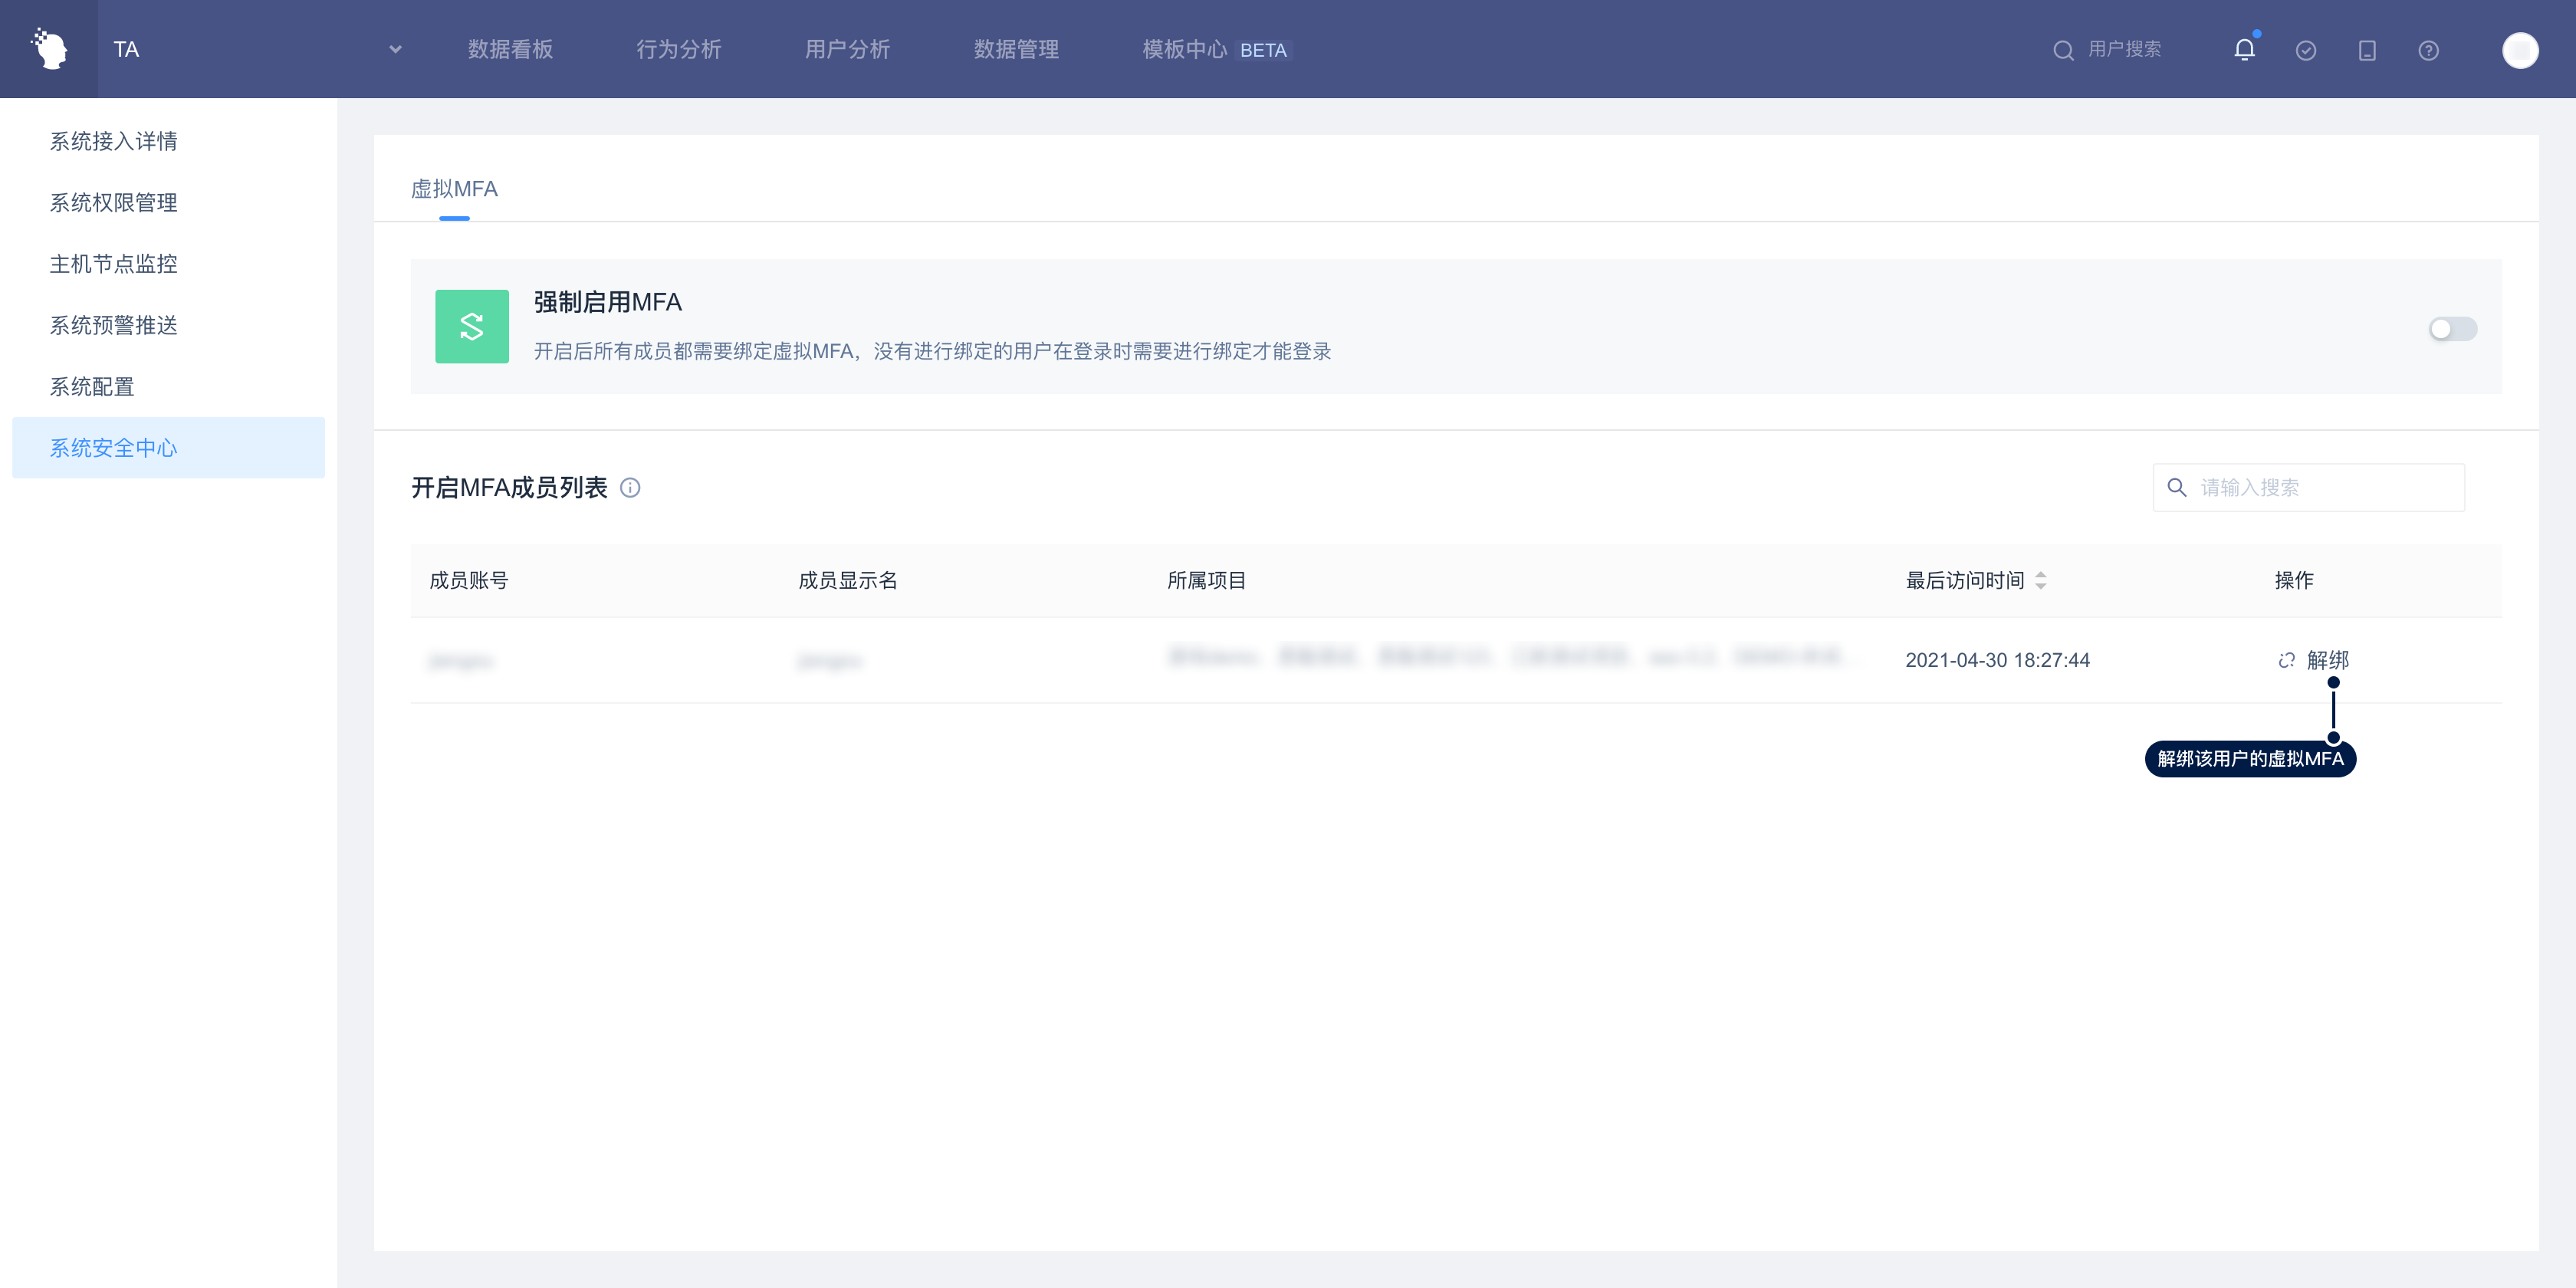Viewport: 2576px width, 1288px height.
Task: Click the green 强制启用MFA icon
Action: point(472,327)
